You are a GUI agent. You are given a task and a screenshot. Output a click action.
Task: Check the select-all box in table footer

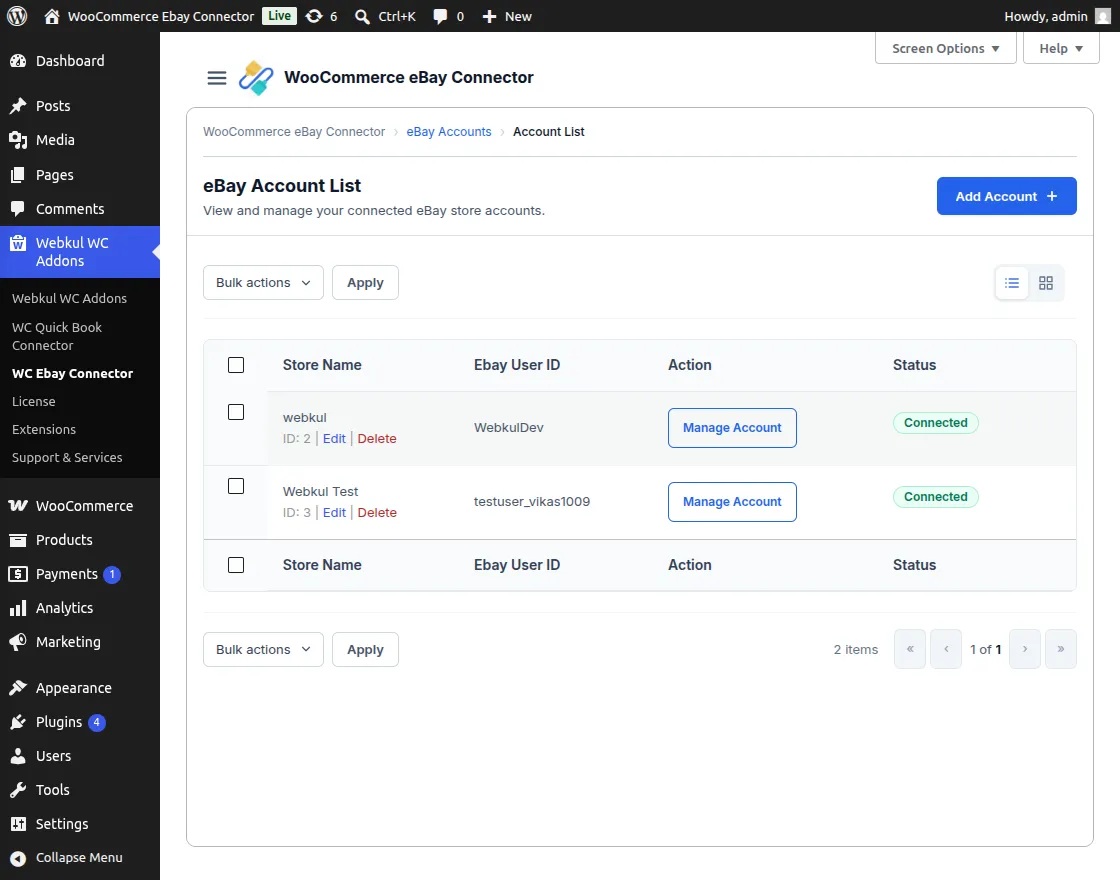coord(236,565)
